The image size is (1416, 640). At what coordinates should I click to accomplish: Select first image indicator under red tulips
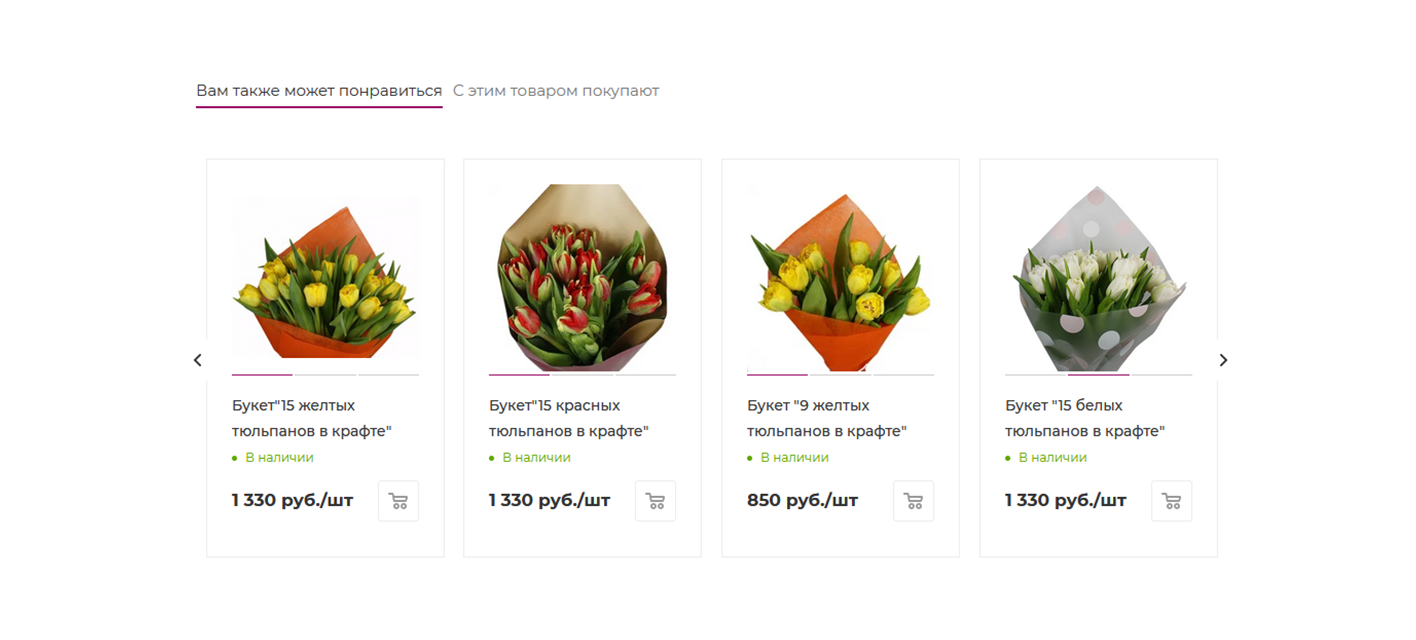tap(519, 375)
